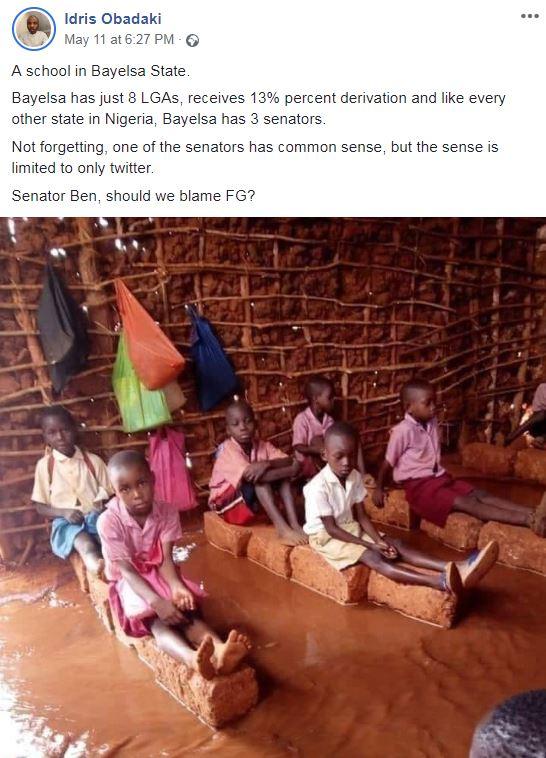The image size is (546, 758).
Task: Click the person's head at the photo's bottom corner
Action: point(509,725)
